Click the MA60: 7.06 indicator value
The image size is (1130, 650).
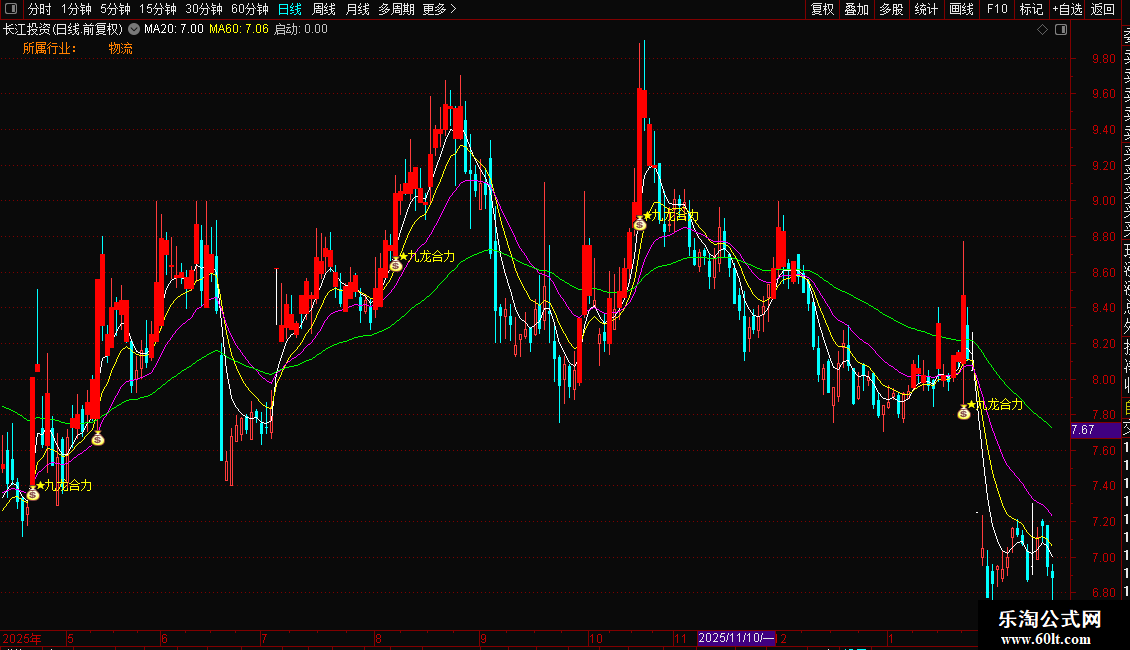[x=239, y=30]
